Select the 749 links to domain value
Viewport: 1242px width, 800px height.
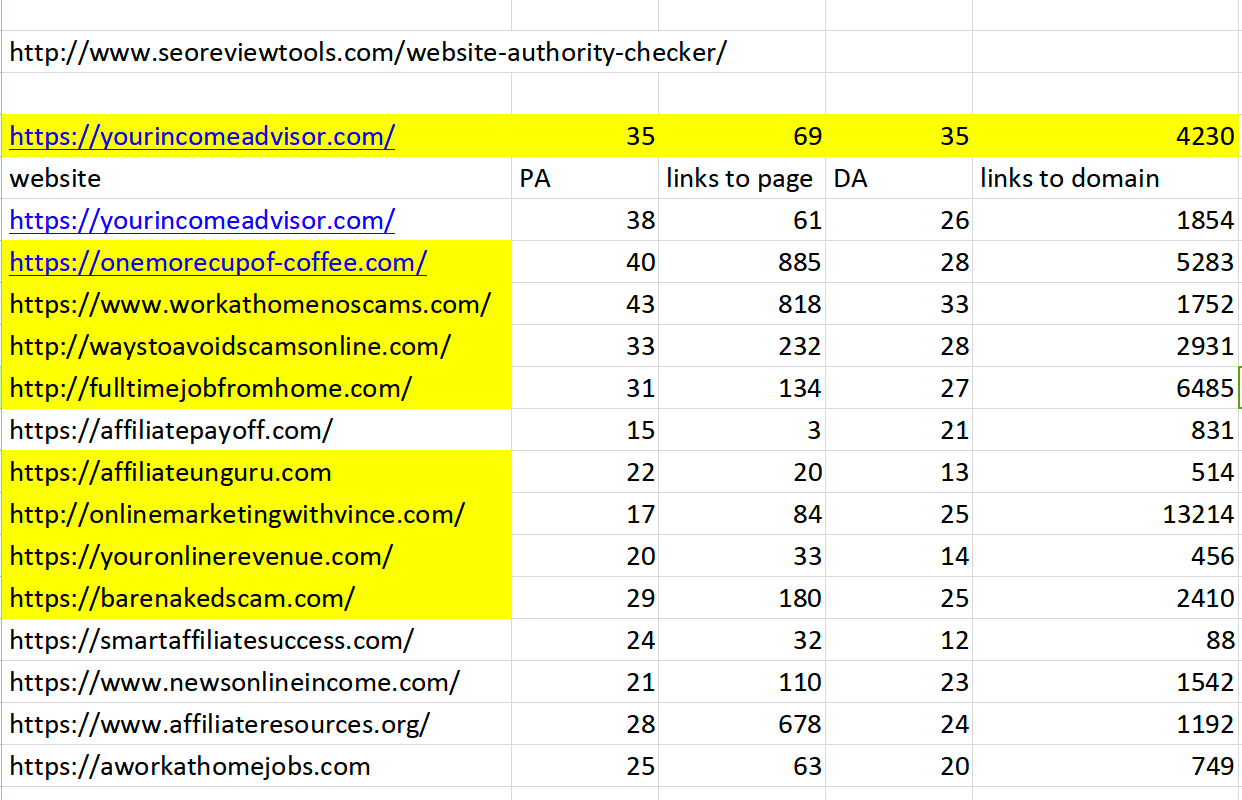click(x=1107, y=766)
